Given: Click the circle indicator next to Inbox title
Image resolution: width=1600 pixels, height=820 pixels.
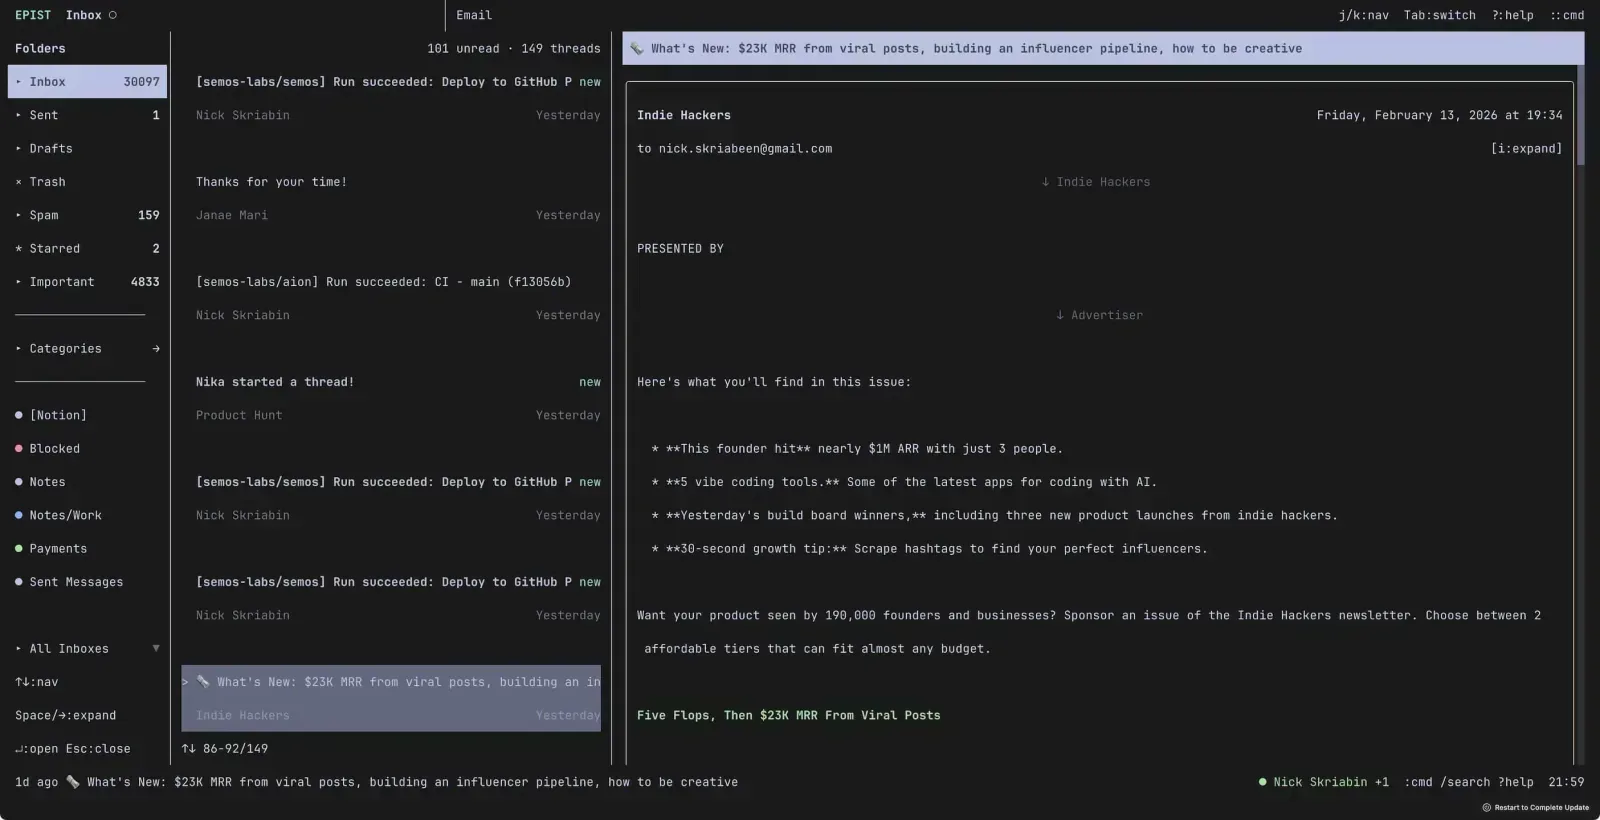Looking at the screenshot, I should 113,15.
